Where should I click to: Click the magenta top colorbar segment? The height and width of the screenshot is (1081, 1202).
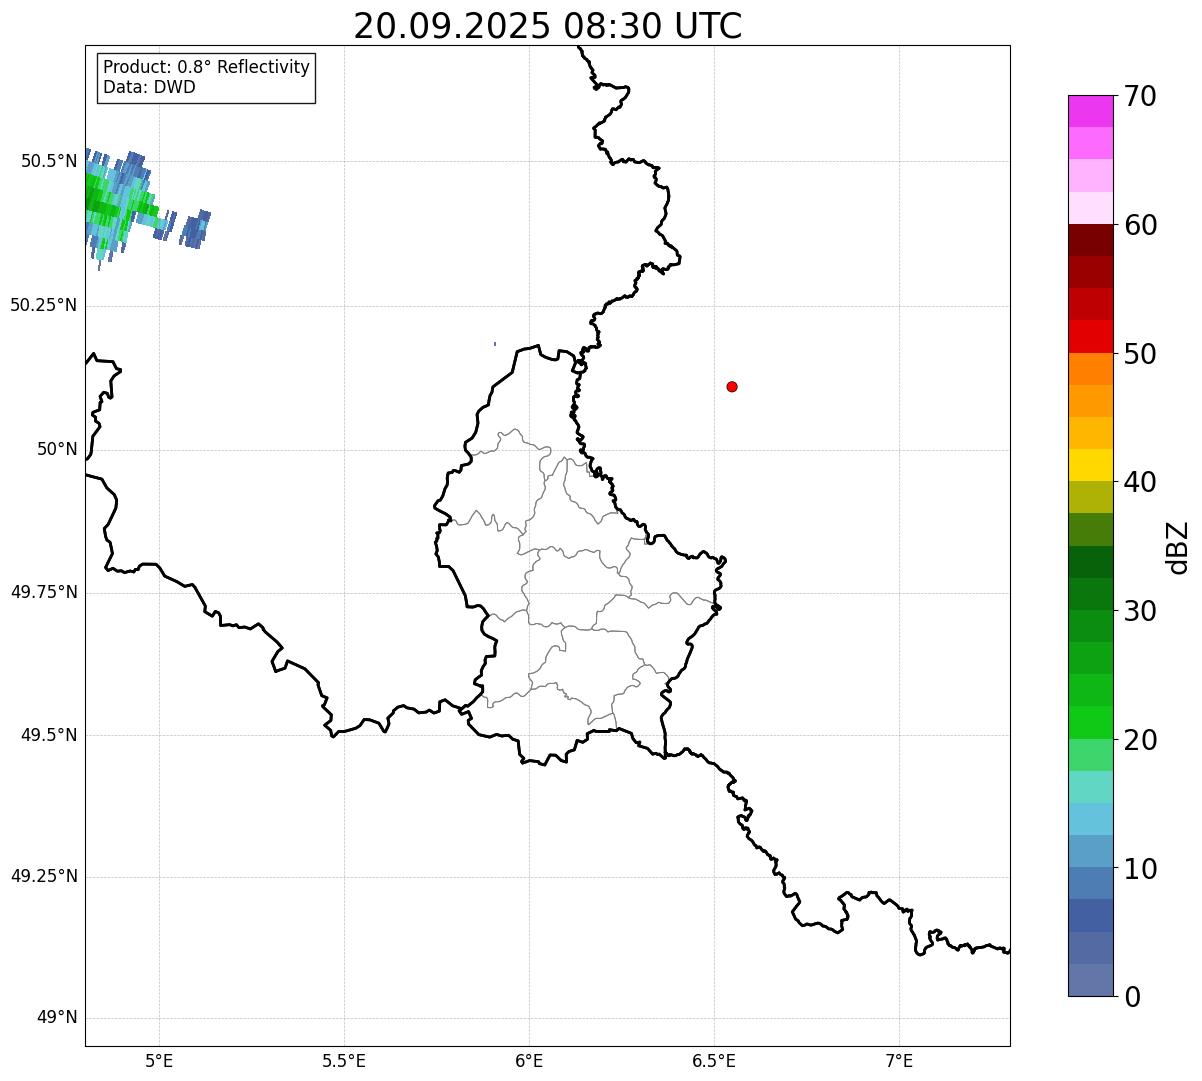point(1090,111)
